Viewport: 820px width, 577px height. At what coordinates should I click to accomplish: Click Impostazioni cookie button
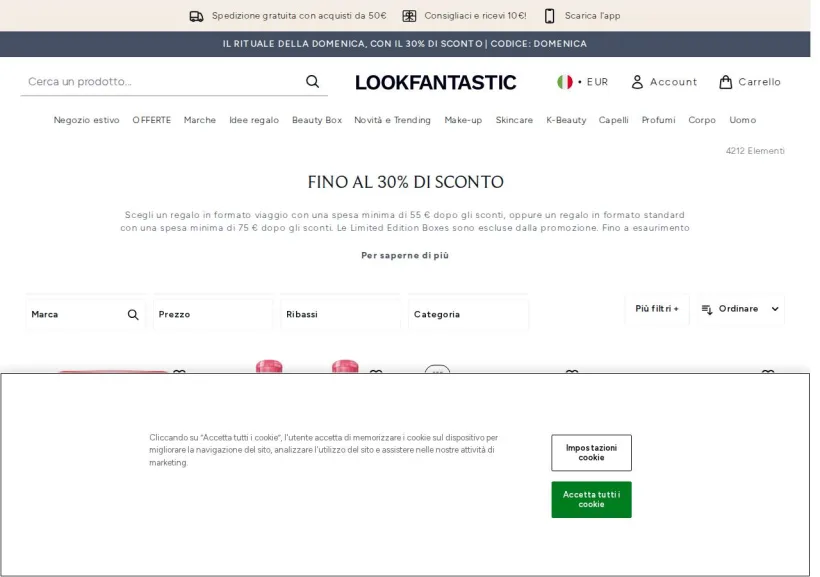tap(591, 452)
